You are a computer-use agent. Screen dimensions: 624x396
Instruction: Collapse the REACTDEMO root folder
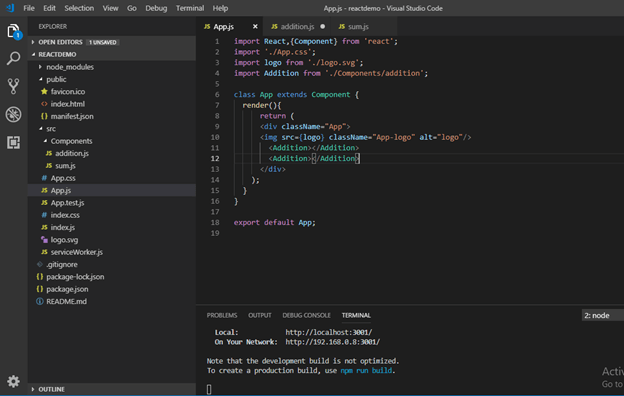pyautogui.click(x=33, y=54)
